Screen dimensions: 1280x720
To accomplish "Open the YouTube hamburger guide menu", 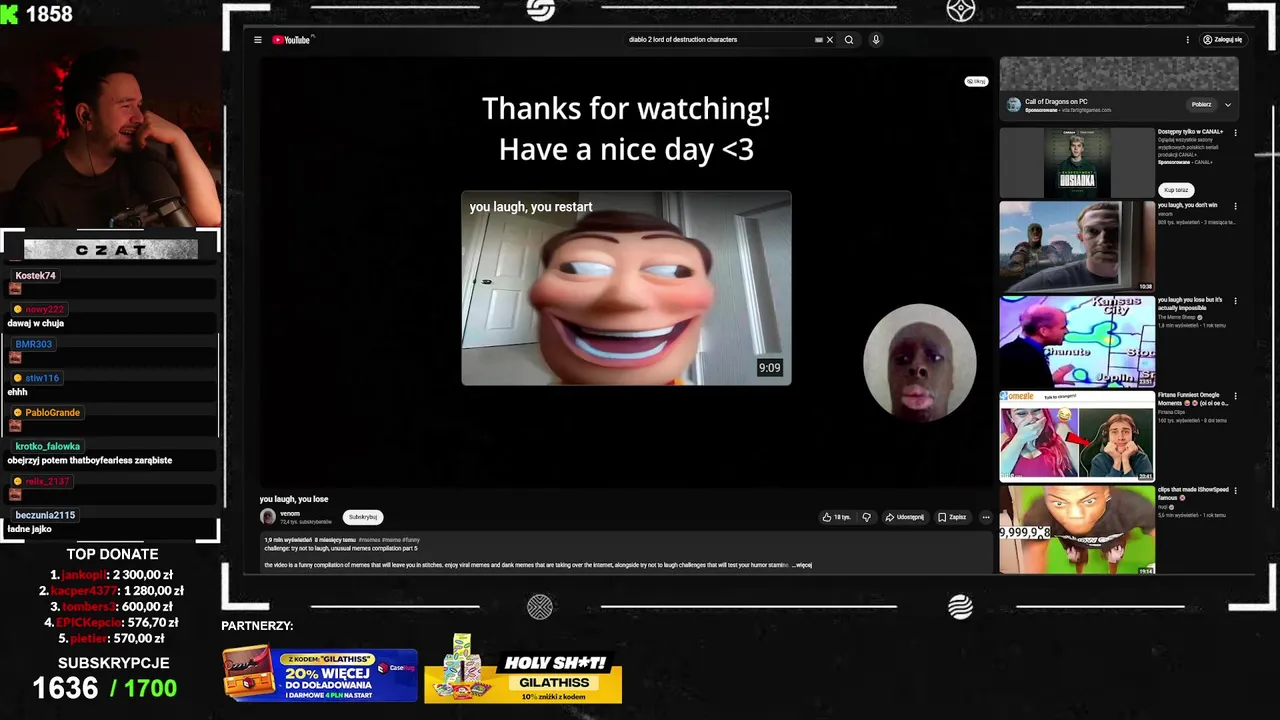I will point(257,40).
